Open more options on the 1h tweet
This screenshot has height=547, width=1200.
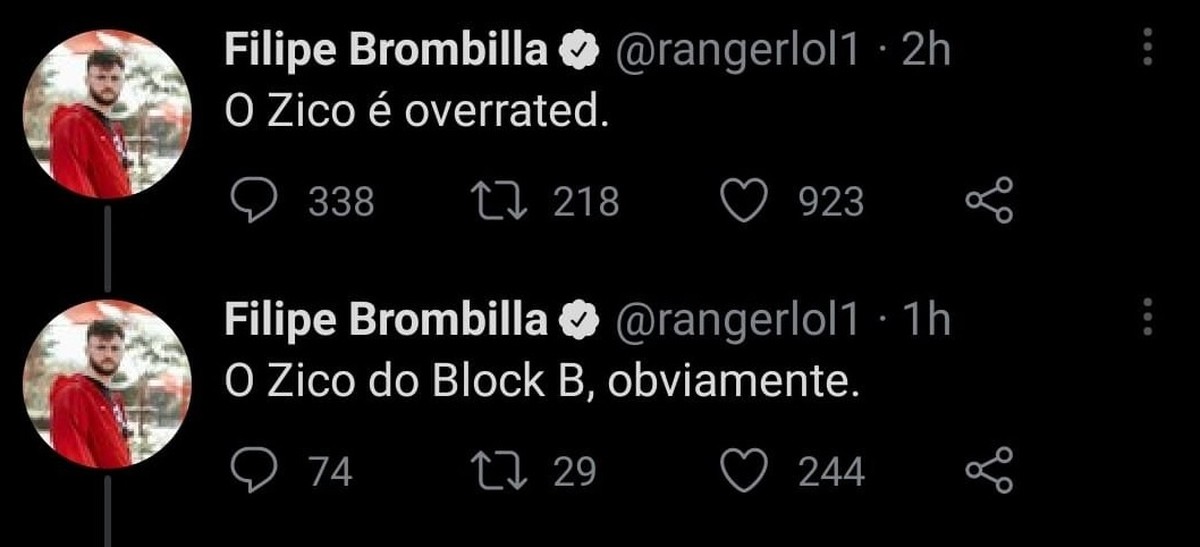[x=1147, y=318]
